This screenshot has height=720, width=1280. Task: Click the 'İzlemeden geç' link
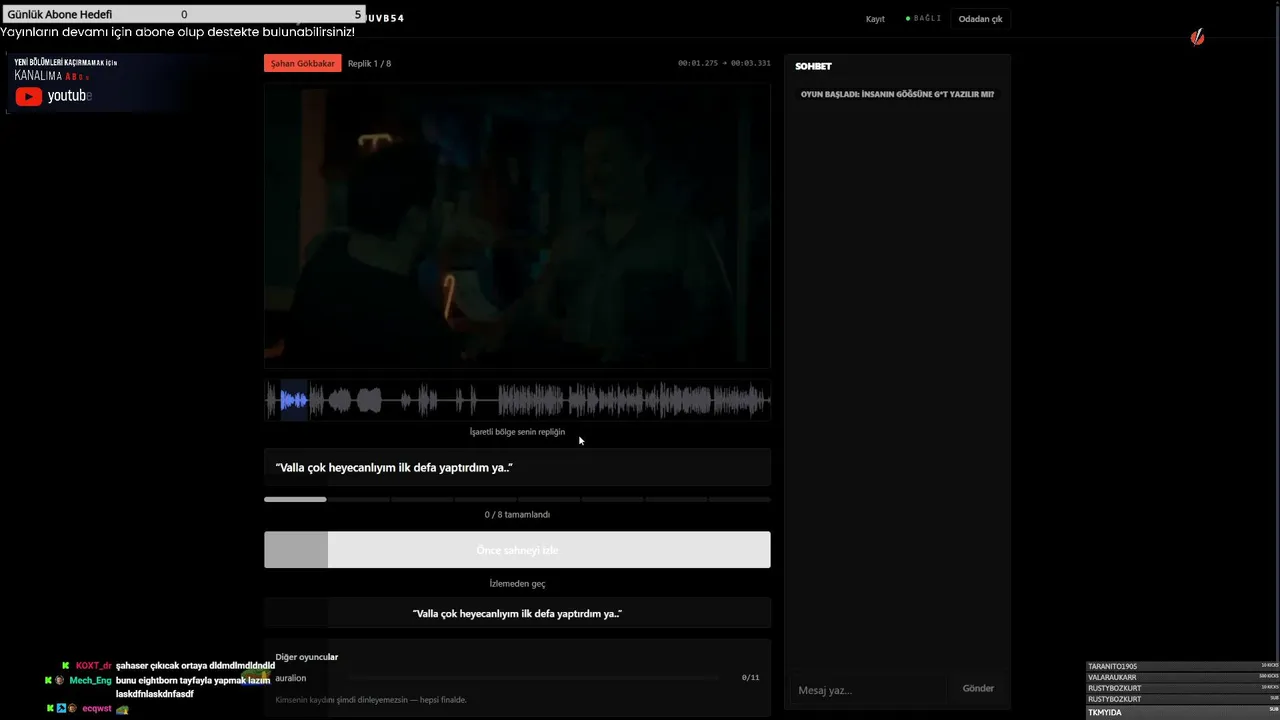(x=517, y=584)
